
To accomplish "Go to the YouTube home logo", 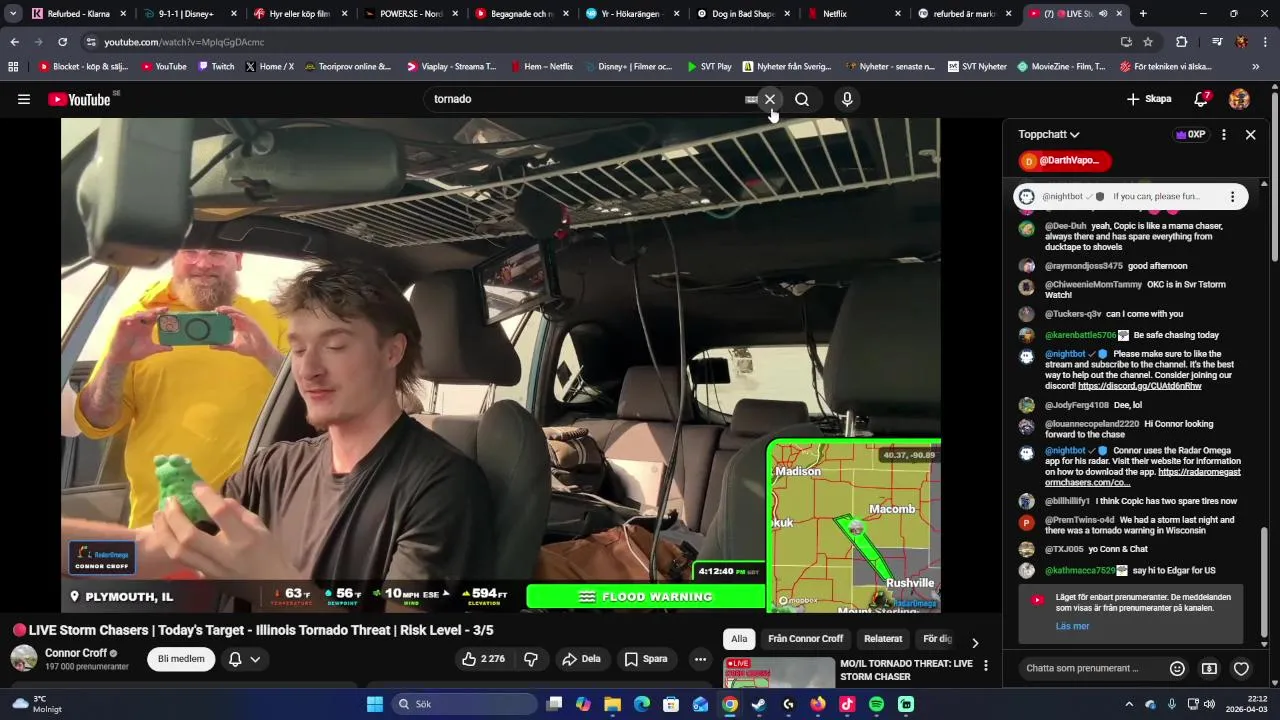I will 79,99.
